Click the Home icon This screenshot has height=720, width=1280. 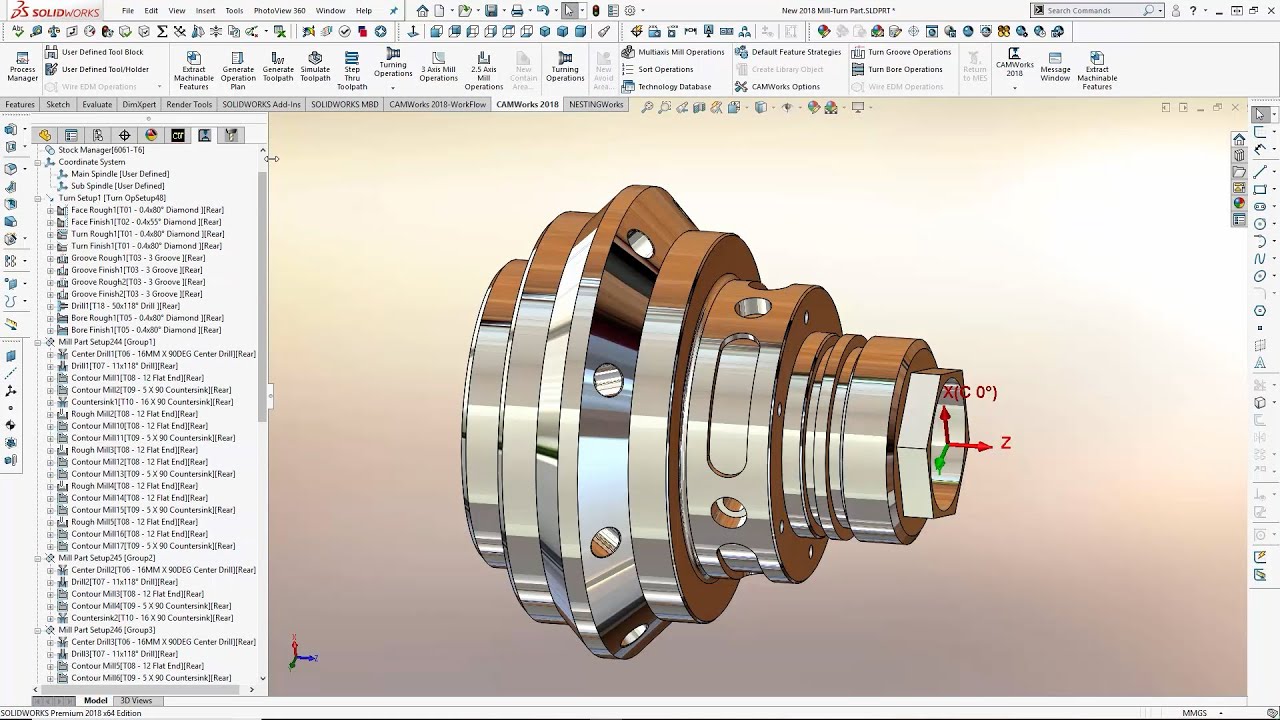(x=423, y=10)
